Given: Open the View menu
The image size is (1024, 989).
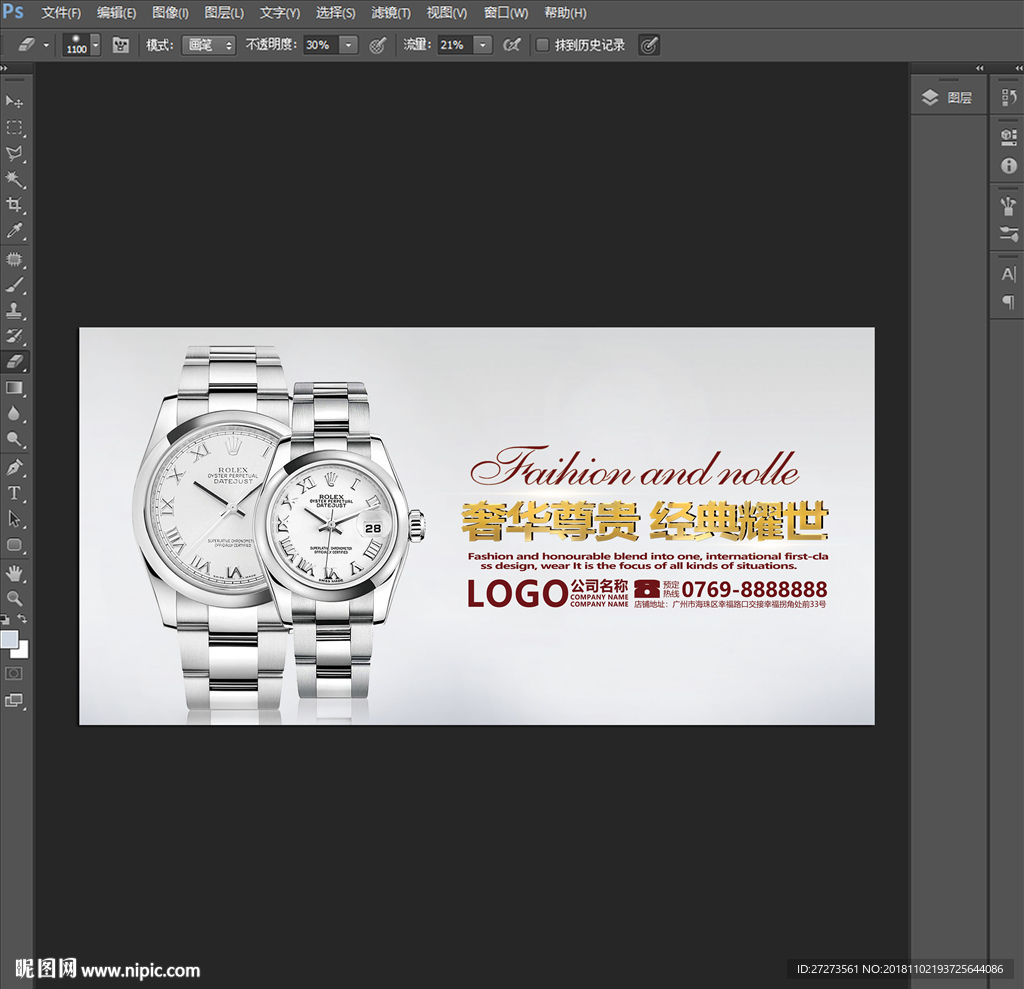Looking at the screenshot, I should pos(447,13).
